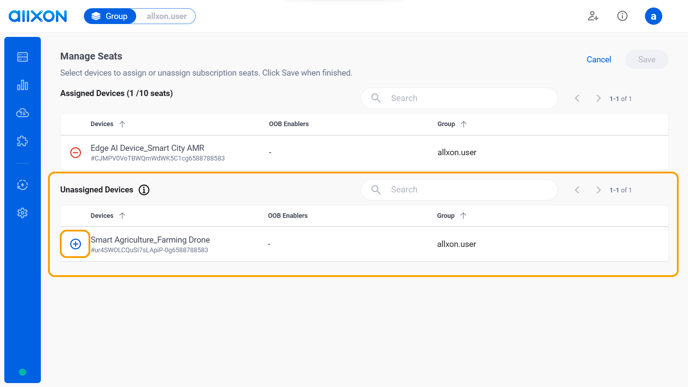Open the cloud upload sidebar icon
The height and width of the screenshot is (387, 688).
click(22, 113)
